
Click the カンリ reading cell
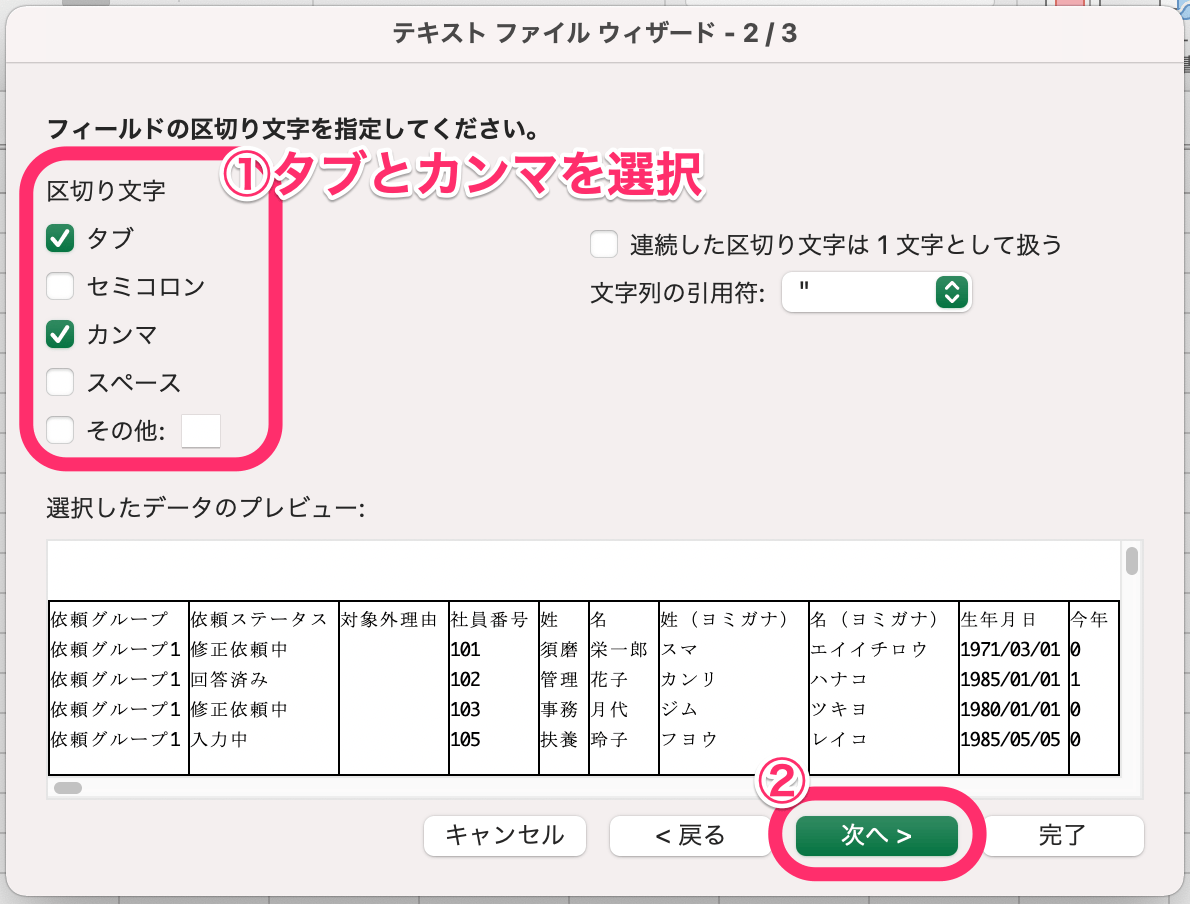pyautogui.click(x=688, y=679)
